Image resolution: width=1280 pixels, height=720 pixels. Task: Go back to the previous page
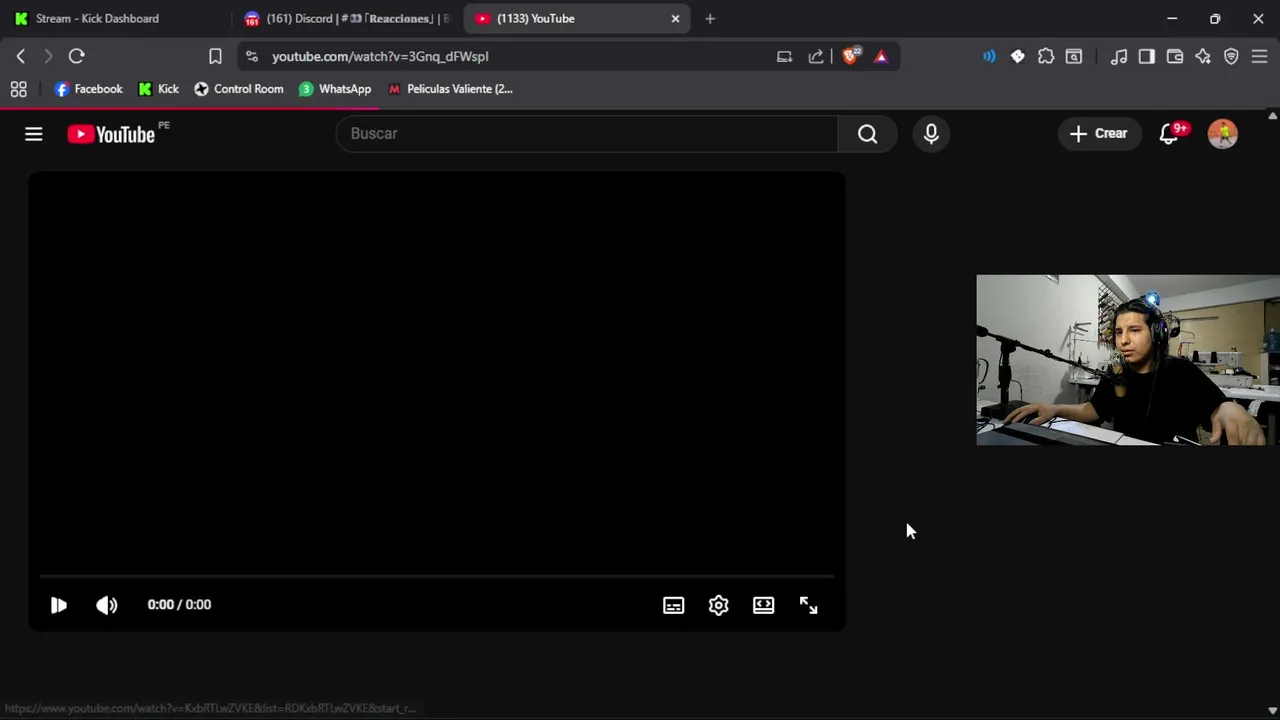(x=21, y=56)
